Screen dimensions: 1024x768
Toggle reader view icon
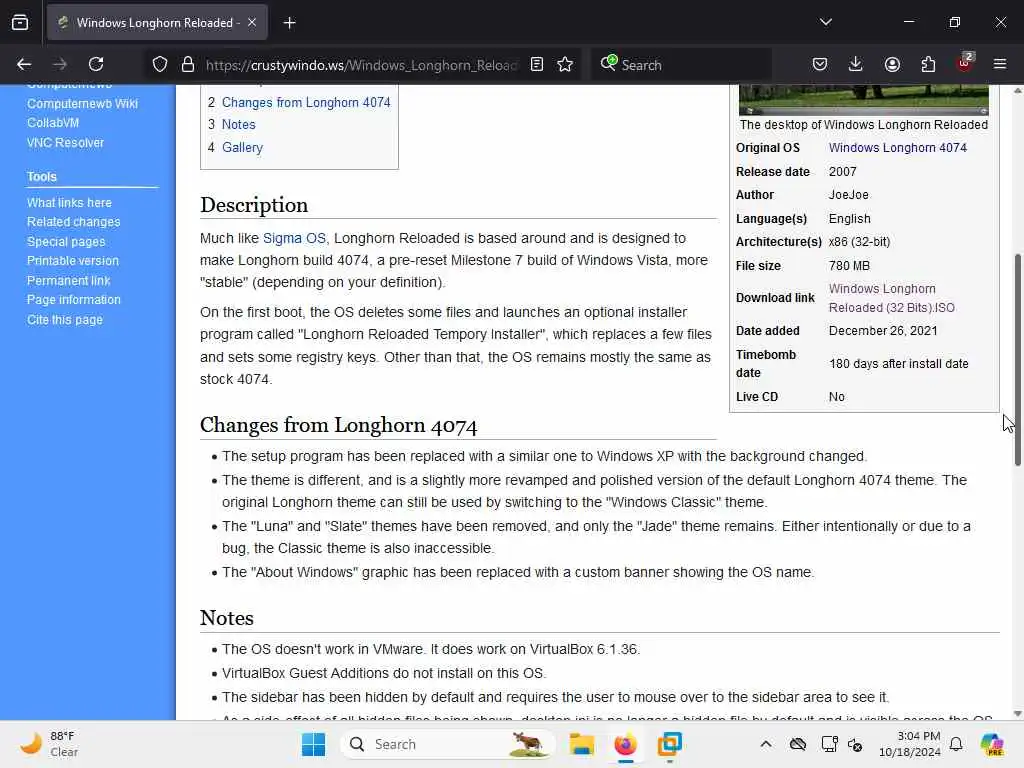[x=537, y=64]
